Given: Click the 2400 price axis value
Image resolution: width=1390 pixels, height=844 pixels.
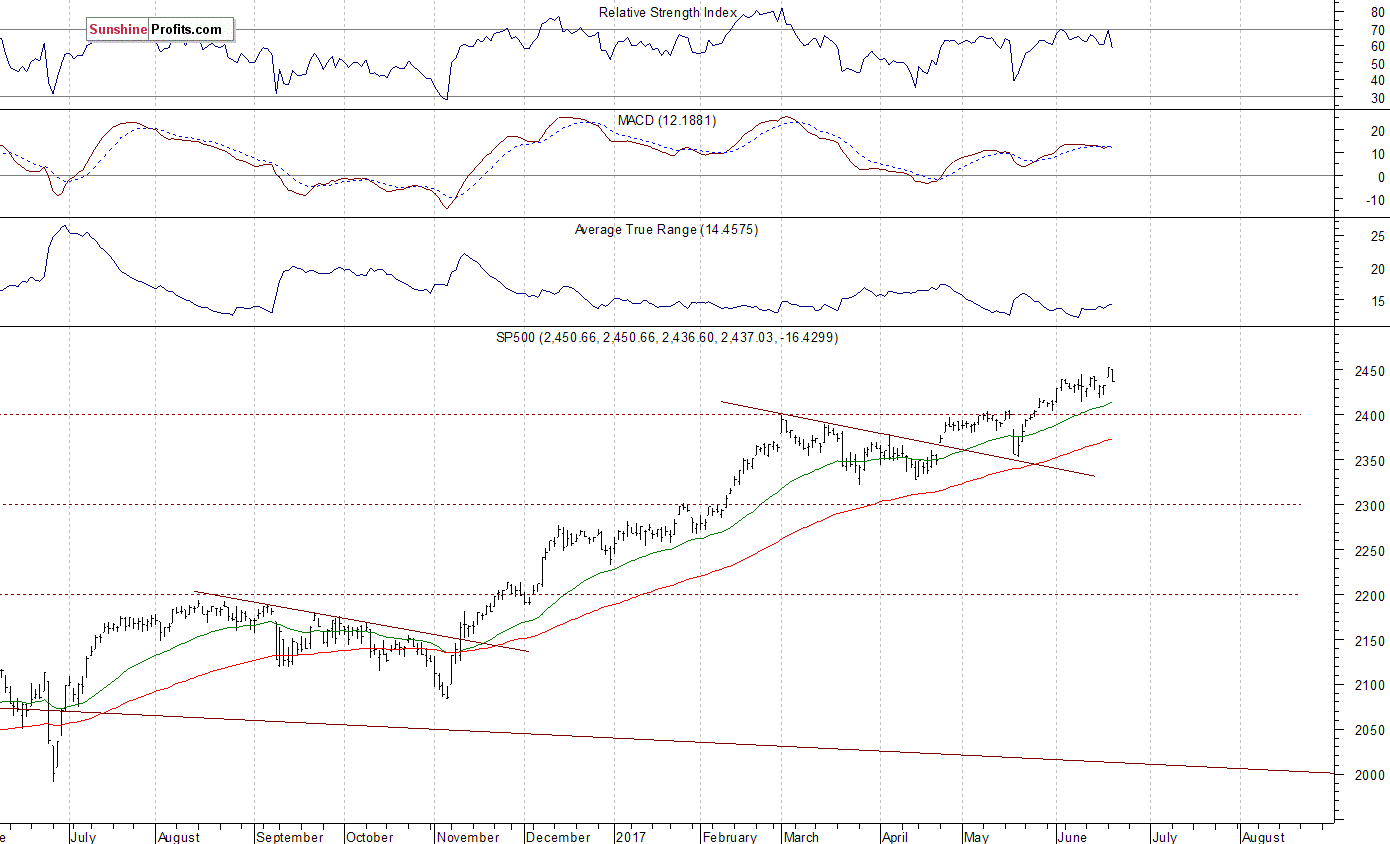Looking at the screenshot, I should 1369,416.
